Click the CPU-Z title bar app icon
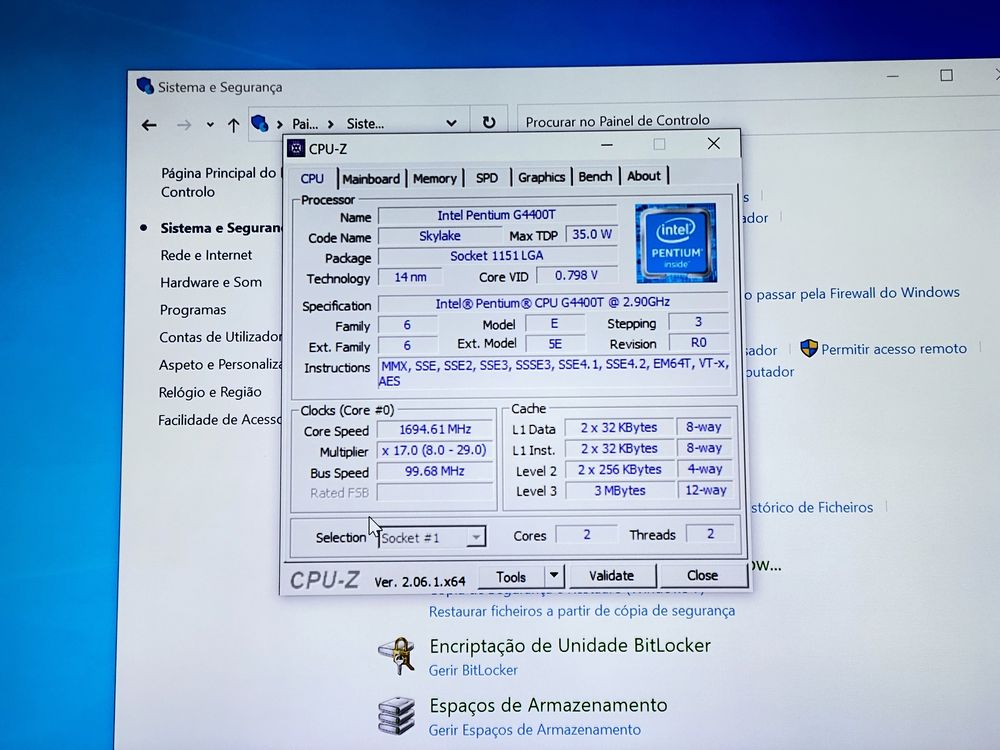This screenshot has height=750, width=1000. pos(295,149)
